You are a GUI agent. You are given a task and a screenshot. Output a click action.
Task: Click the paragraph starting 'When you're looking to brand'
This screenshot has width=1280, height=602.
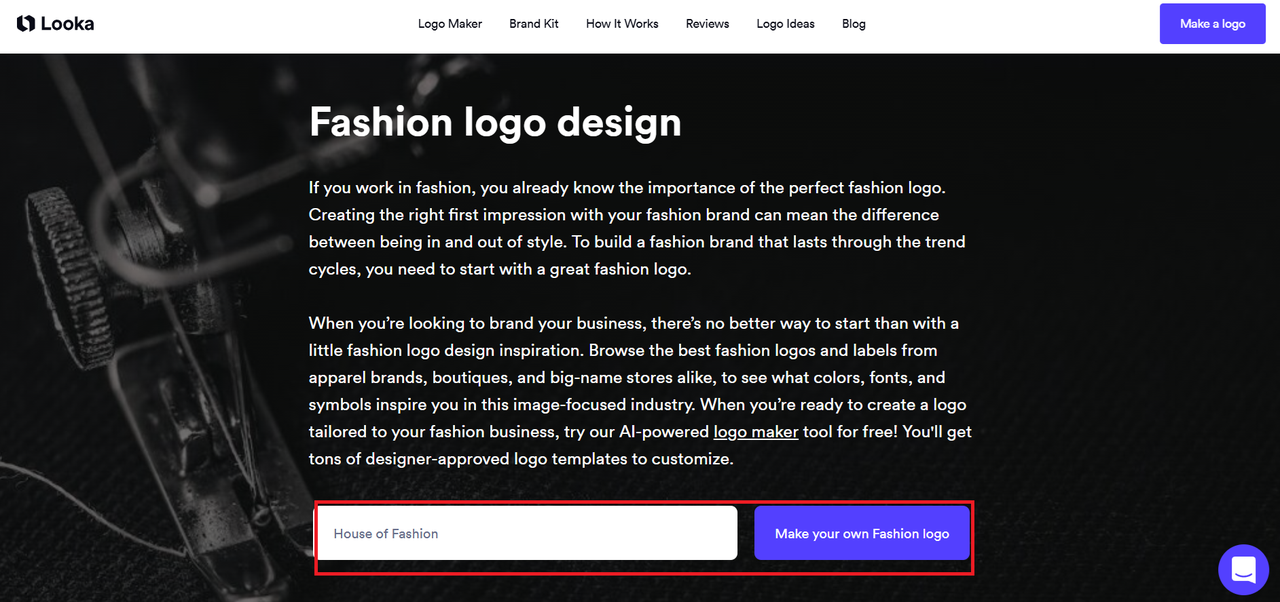(x=640, y=391)
